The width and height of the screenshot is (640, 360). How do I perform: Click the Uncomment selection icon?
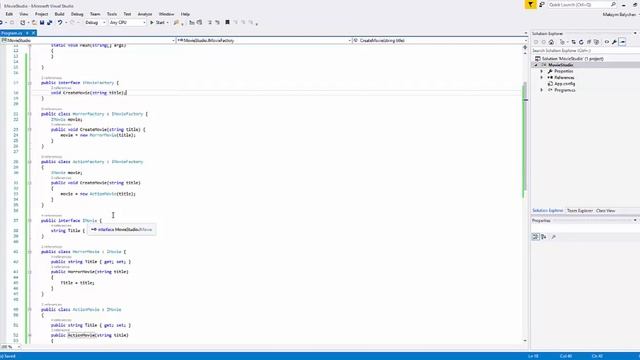(x=218, y=22)
